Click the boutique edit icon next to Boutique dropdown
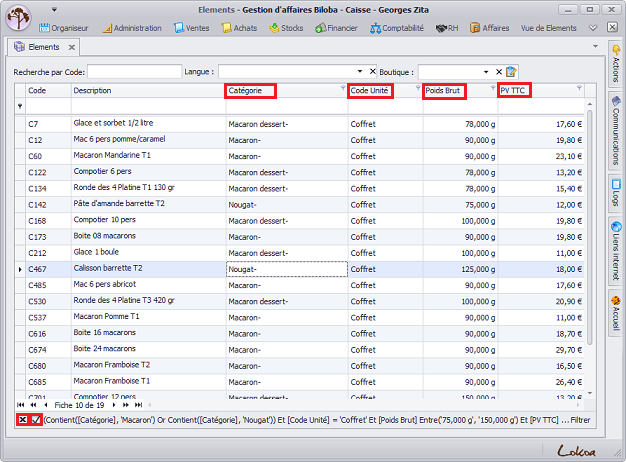The height and width of the screenshot is (462, 626). point(511,71)
